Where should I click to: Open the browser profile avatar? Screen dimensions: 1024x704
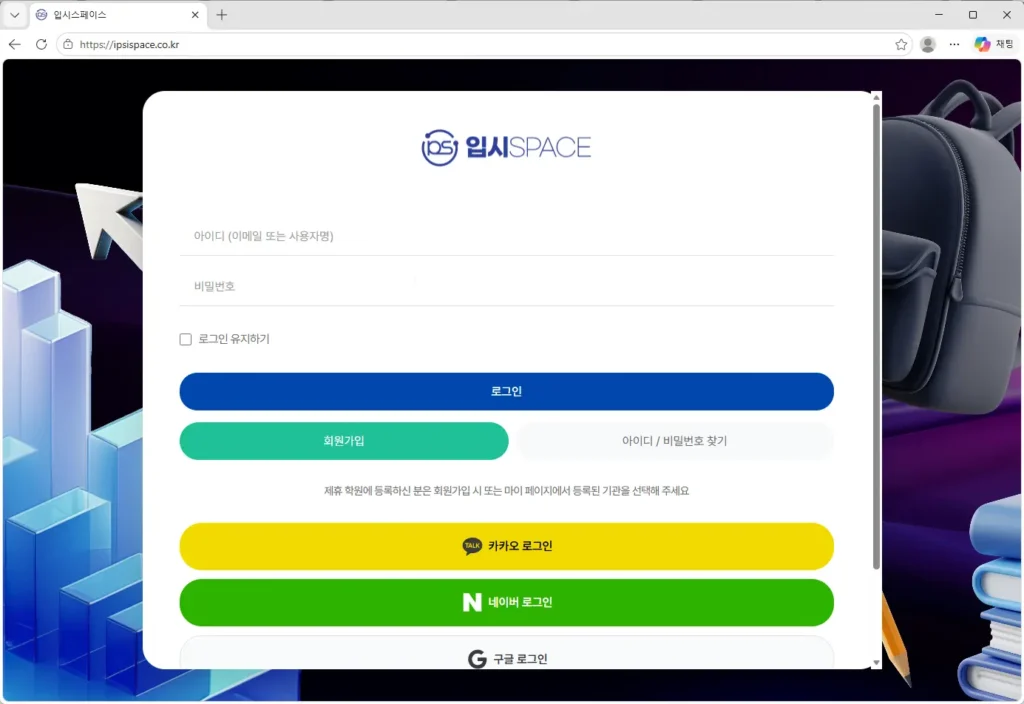coord(927,44)
